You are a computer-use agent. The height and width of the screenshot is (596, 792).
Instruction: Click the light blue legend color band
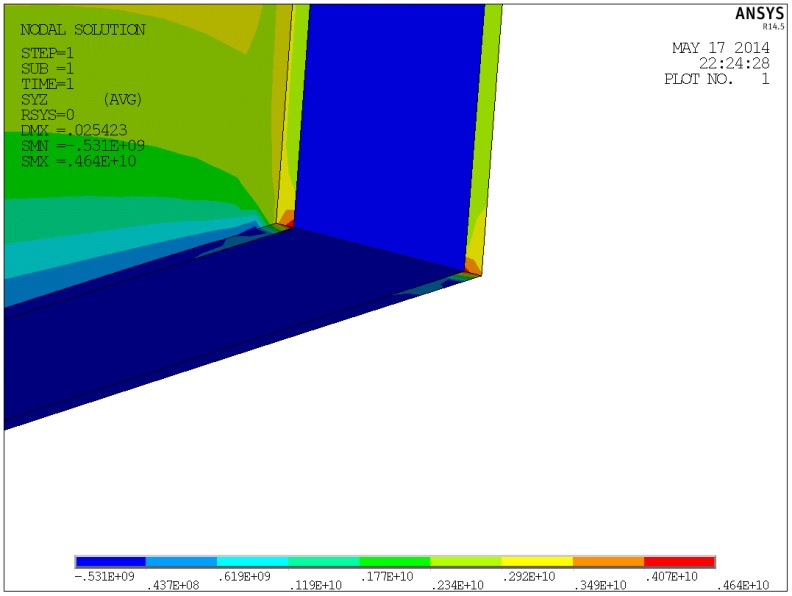[x=181, y=562]
